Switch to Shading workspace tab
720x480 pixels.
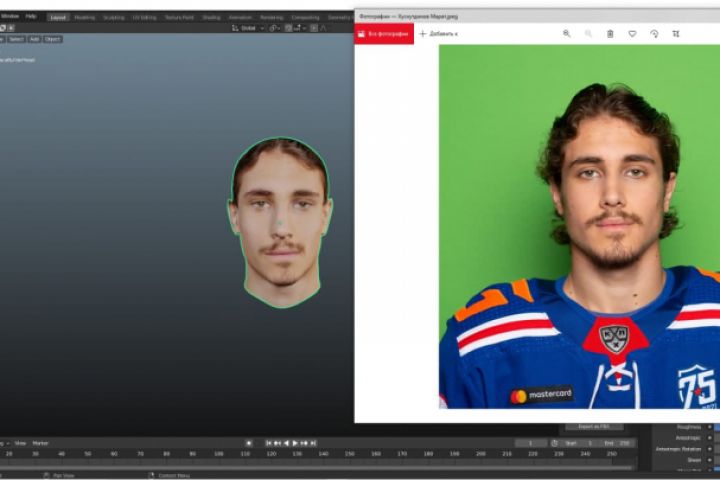(212, 17)
